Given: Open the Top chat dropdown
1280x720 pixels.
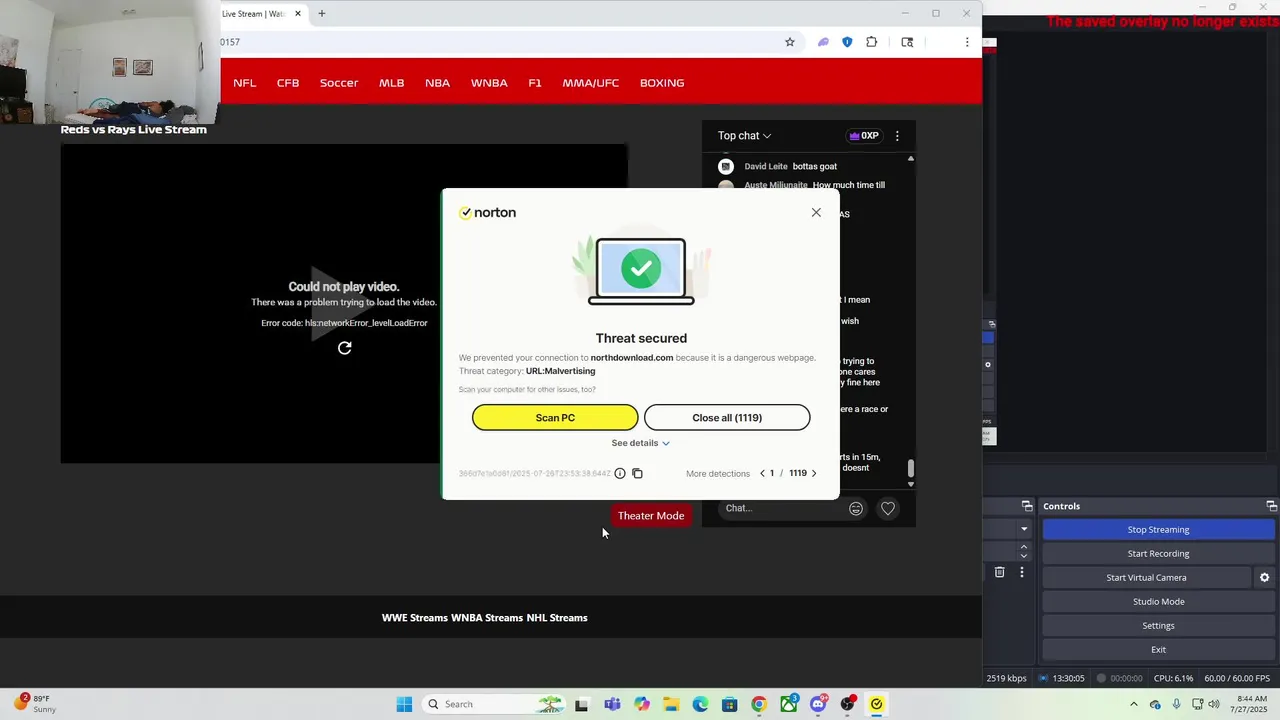Looking at the screenshot, I should 744,136.
